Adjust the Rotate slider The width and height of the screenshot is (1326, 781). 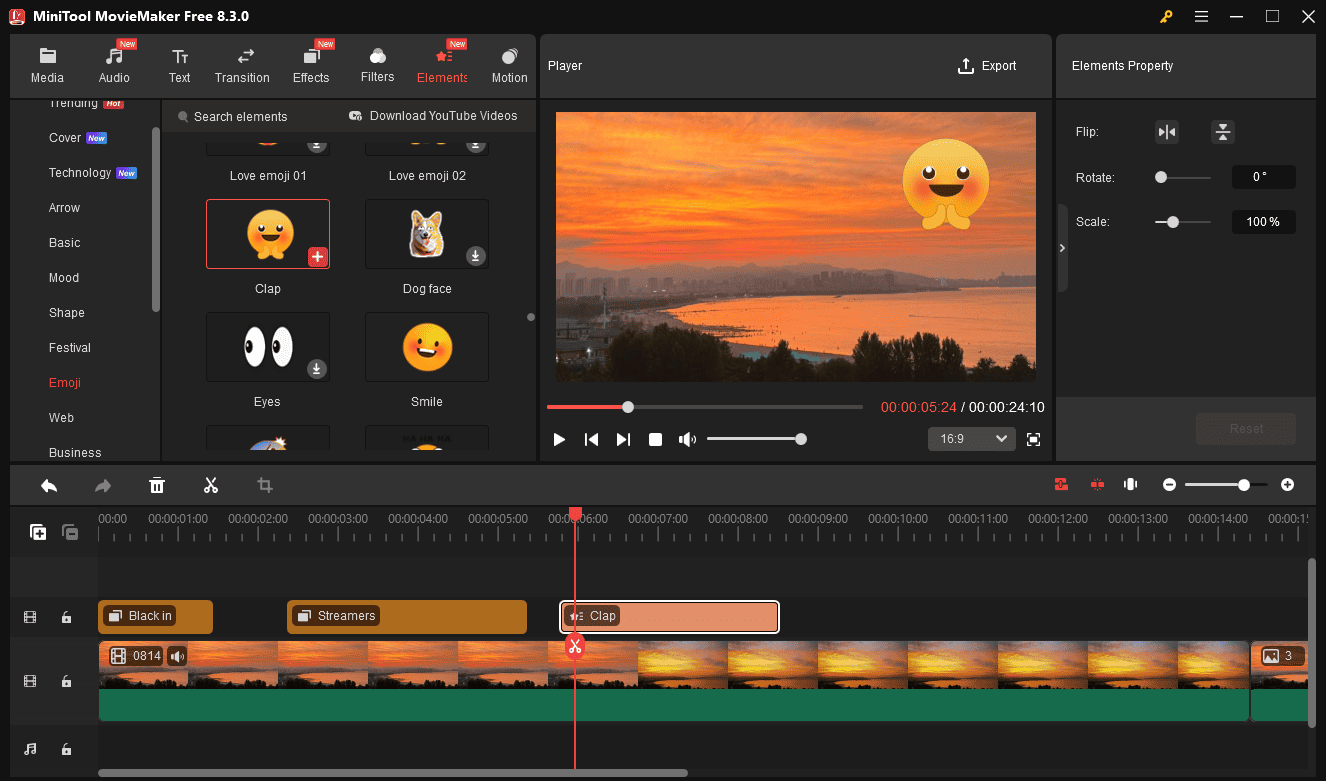1182,177
